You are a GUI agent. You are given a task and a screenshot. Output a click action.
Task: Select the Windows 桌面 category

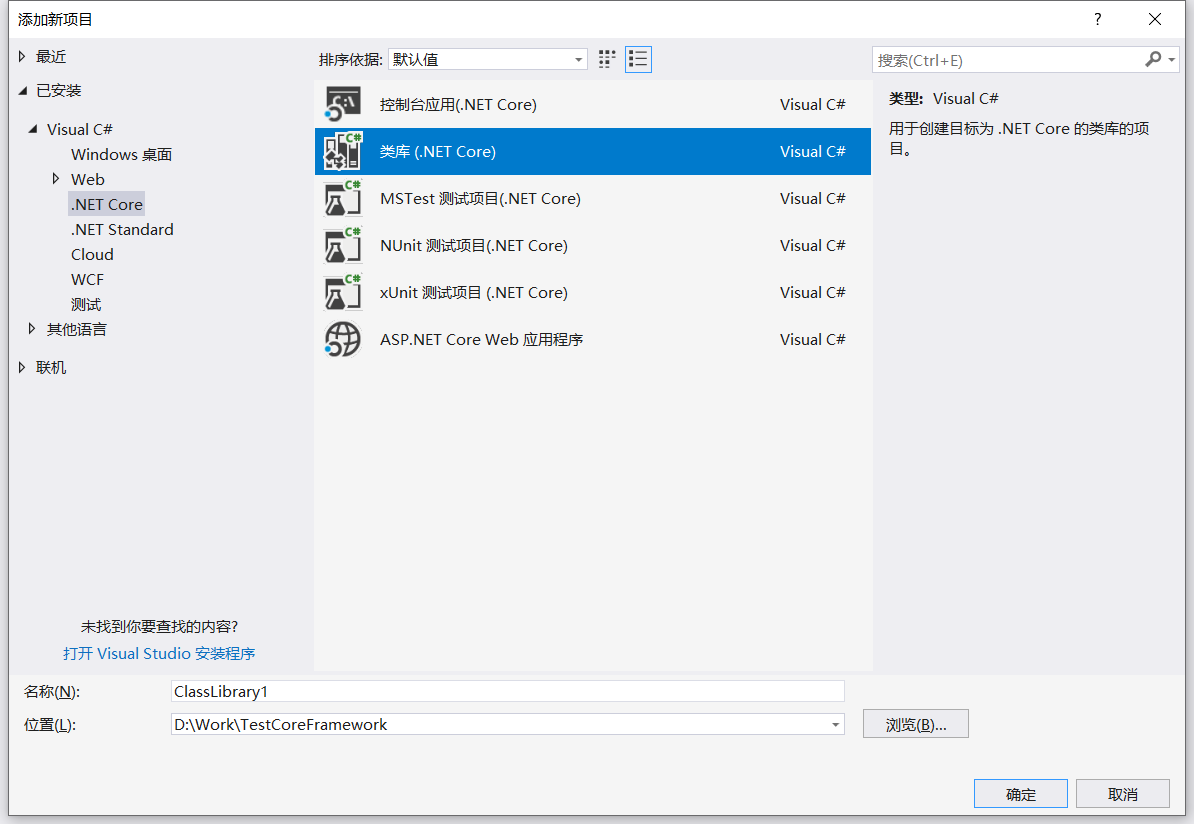121,154
